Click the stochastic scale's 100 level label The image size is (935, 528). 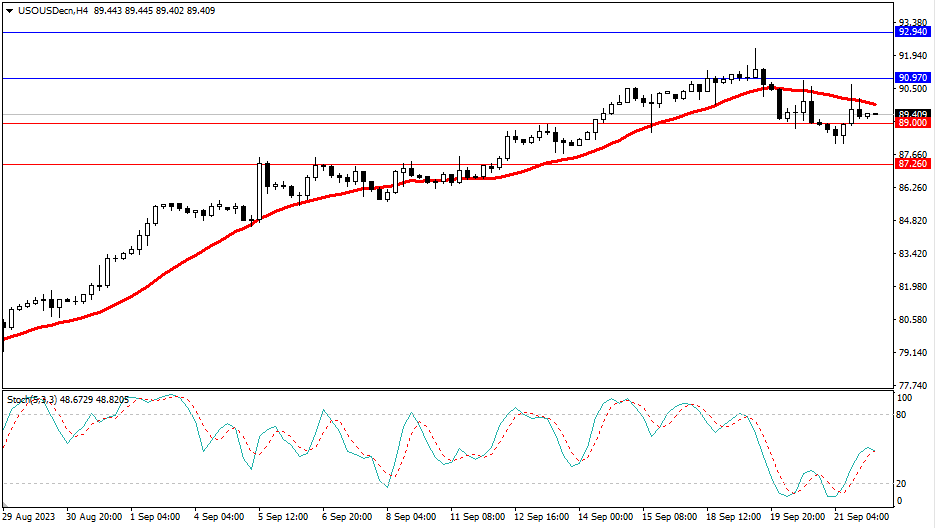905,397
